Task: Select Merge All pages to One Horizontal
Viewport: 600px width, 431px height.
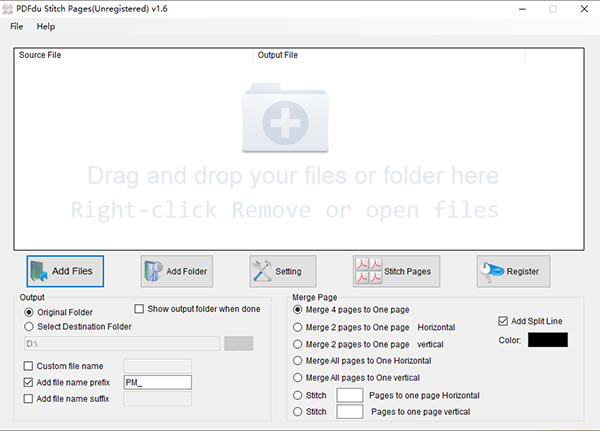Action: [298, 359]
